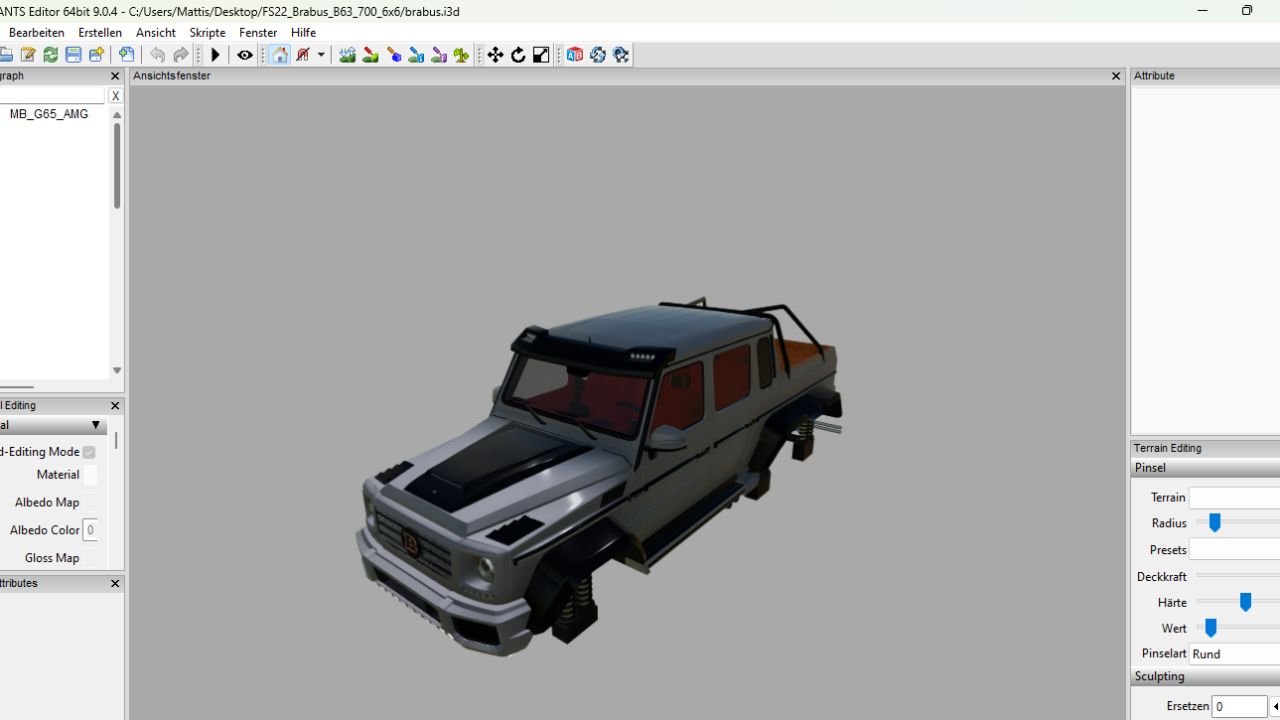Image resolution: width=1280 pixels, height=720 pixels.
Task: Select the green tree placement tool icon
Action: pos(461,55)
